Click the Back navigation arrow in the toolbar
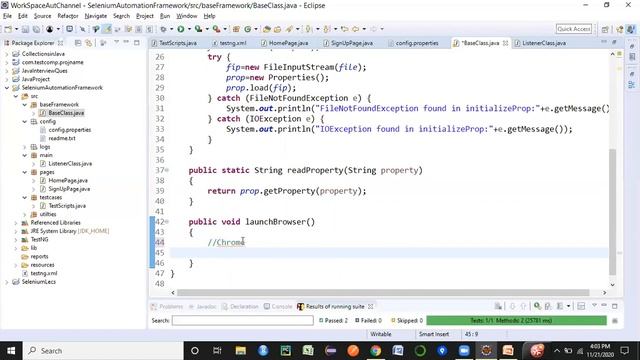The height and width of the screenshot is (360, 640). click(x=356, y=29)
